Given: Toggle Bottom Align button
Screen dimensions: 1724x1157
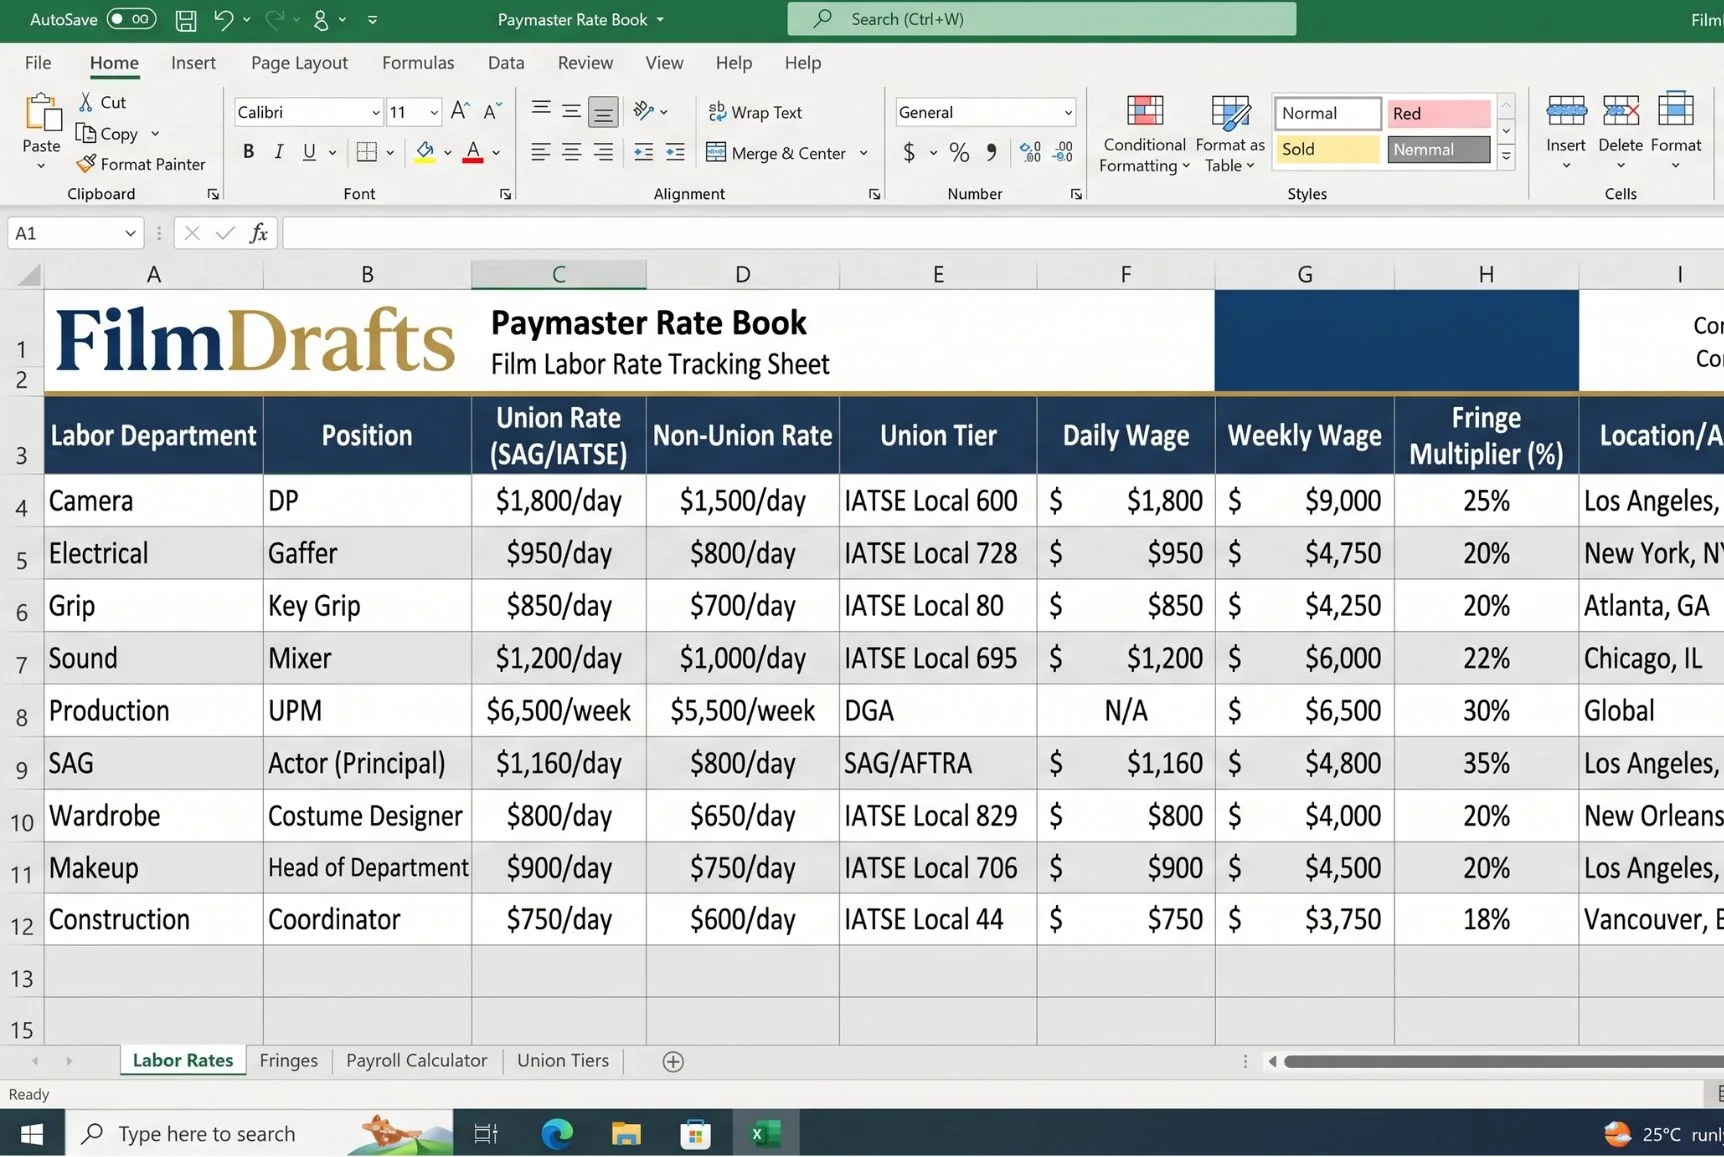Looking at the screenshot, I should [x=603, y=111].
